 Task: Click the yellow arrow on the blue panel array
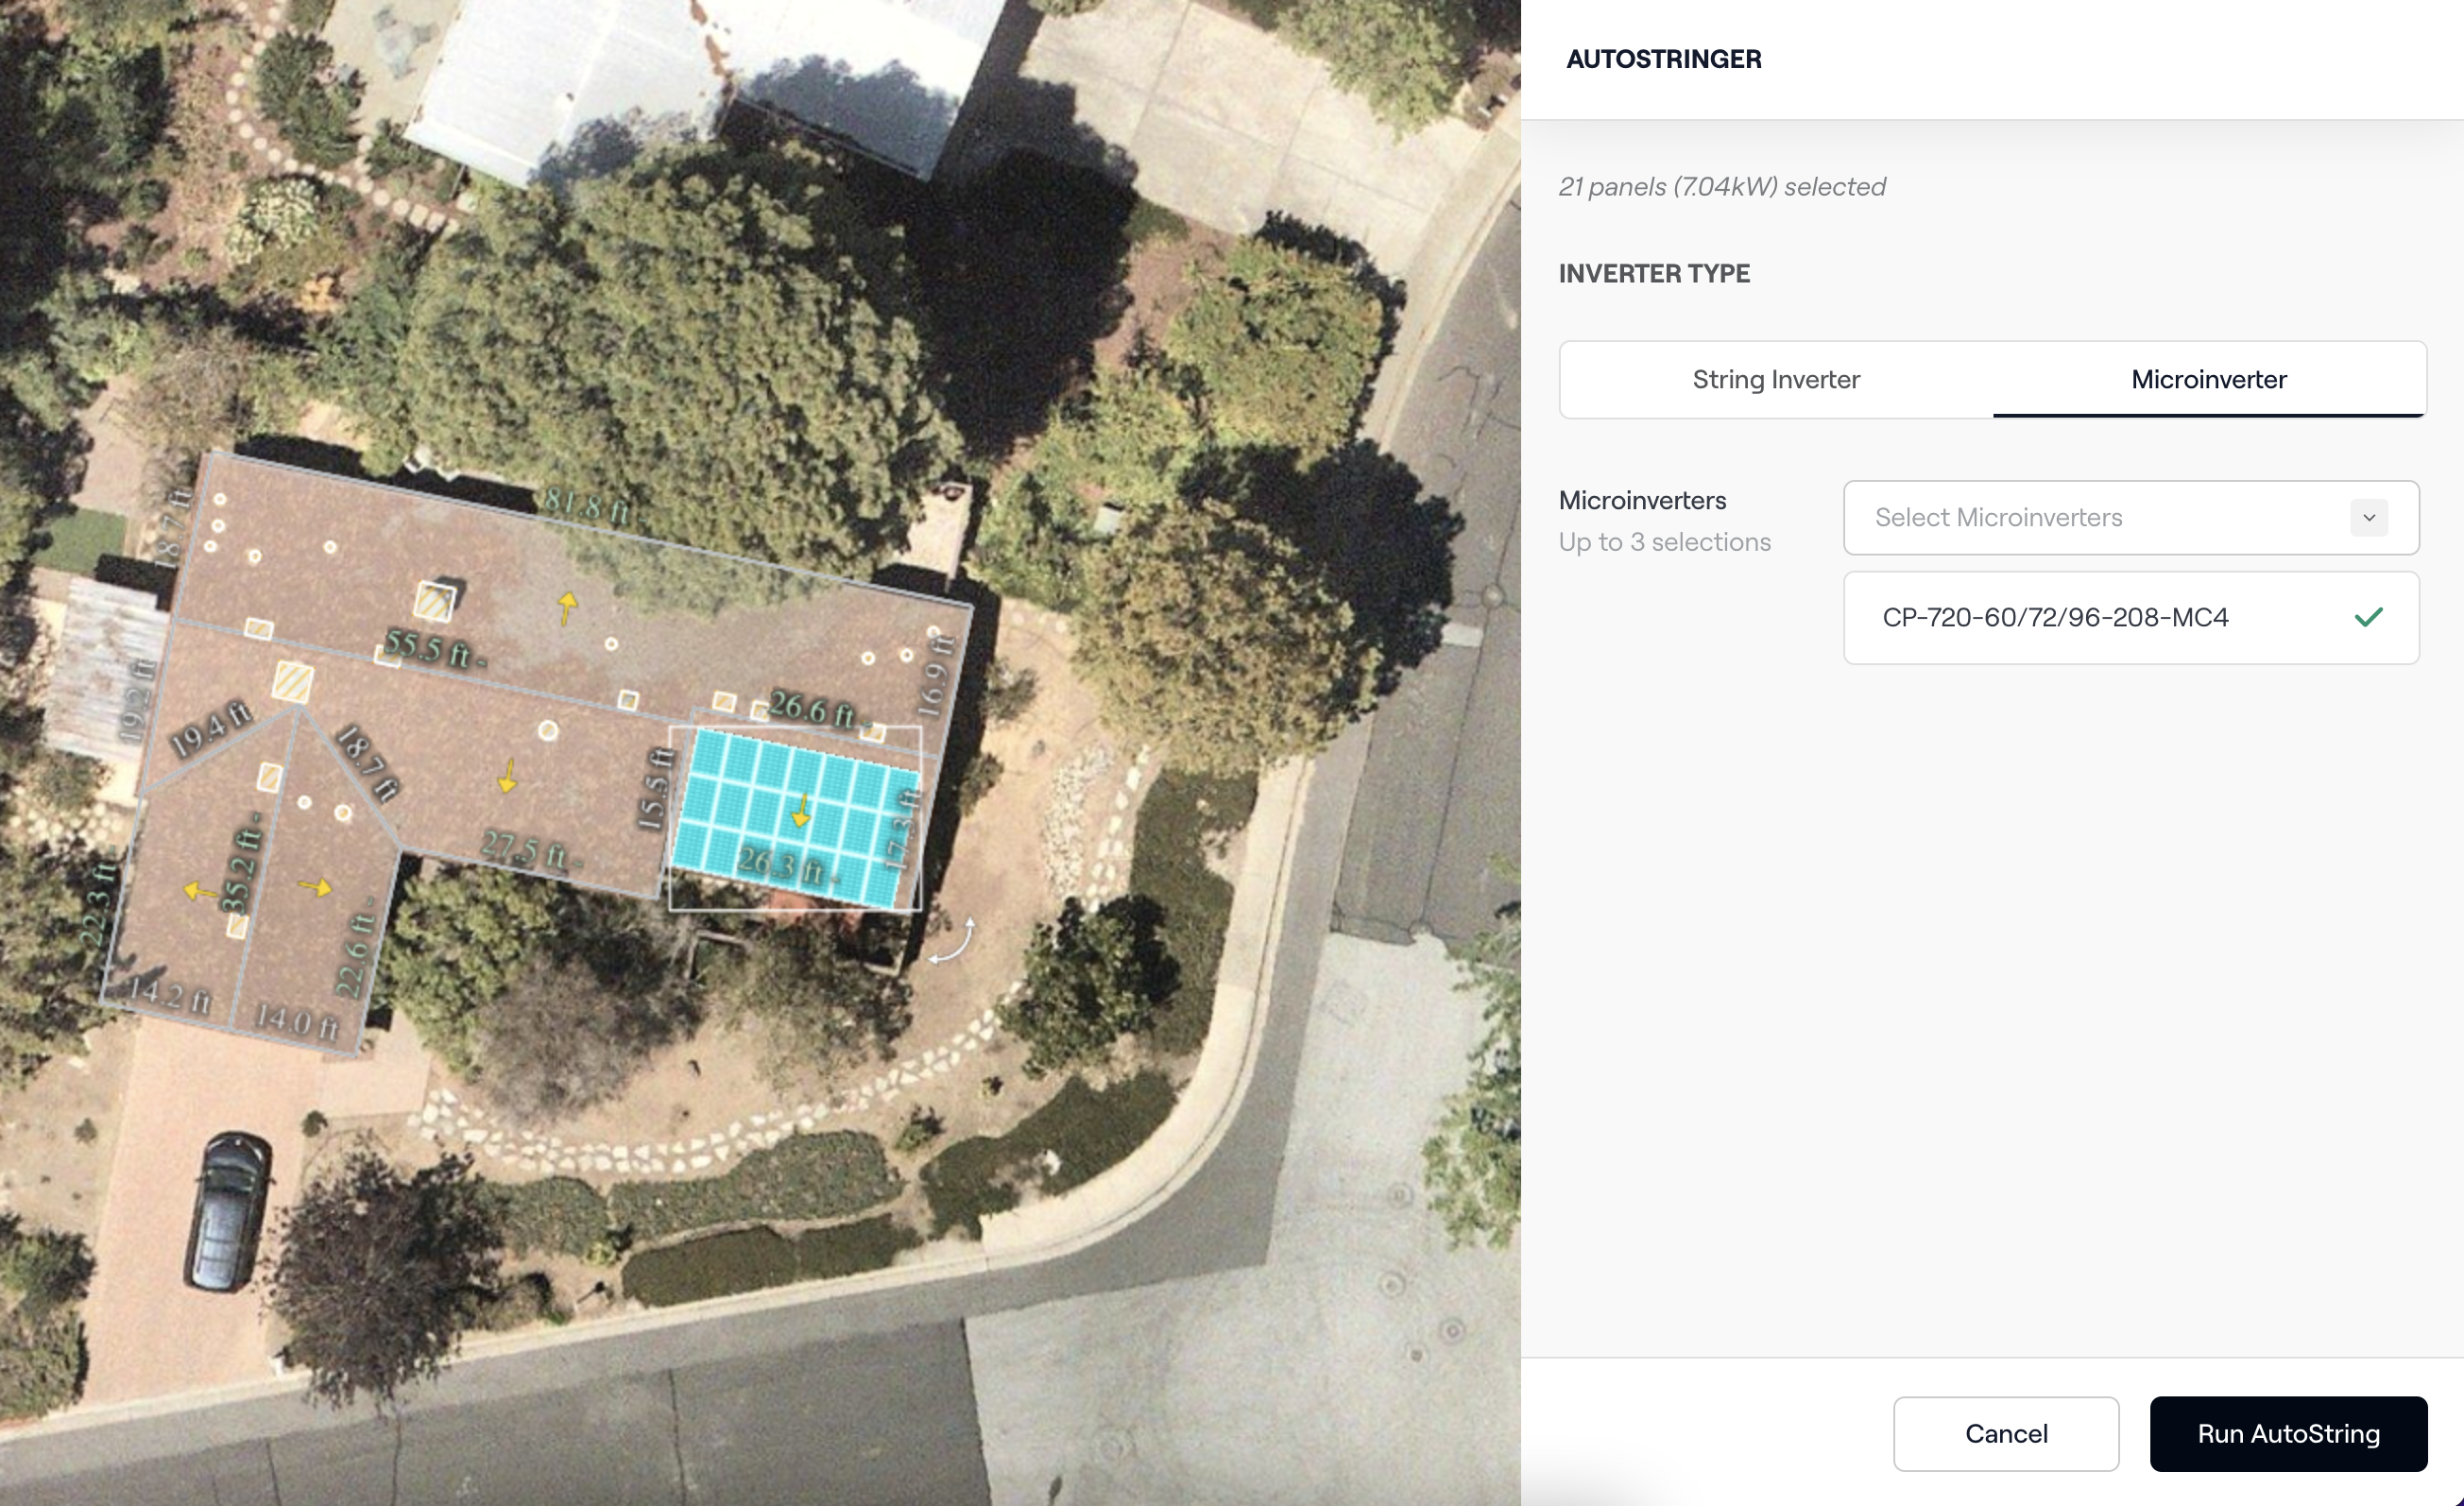coord(801,811)
